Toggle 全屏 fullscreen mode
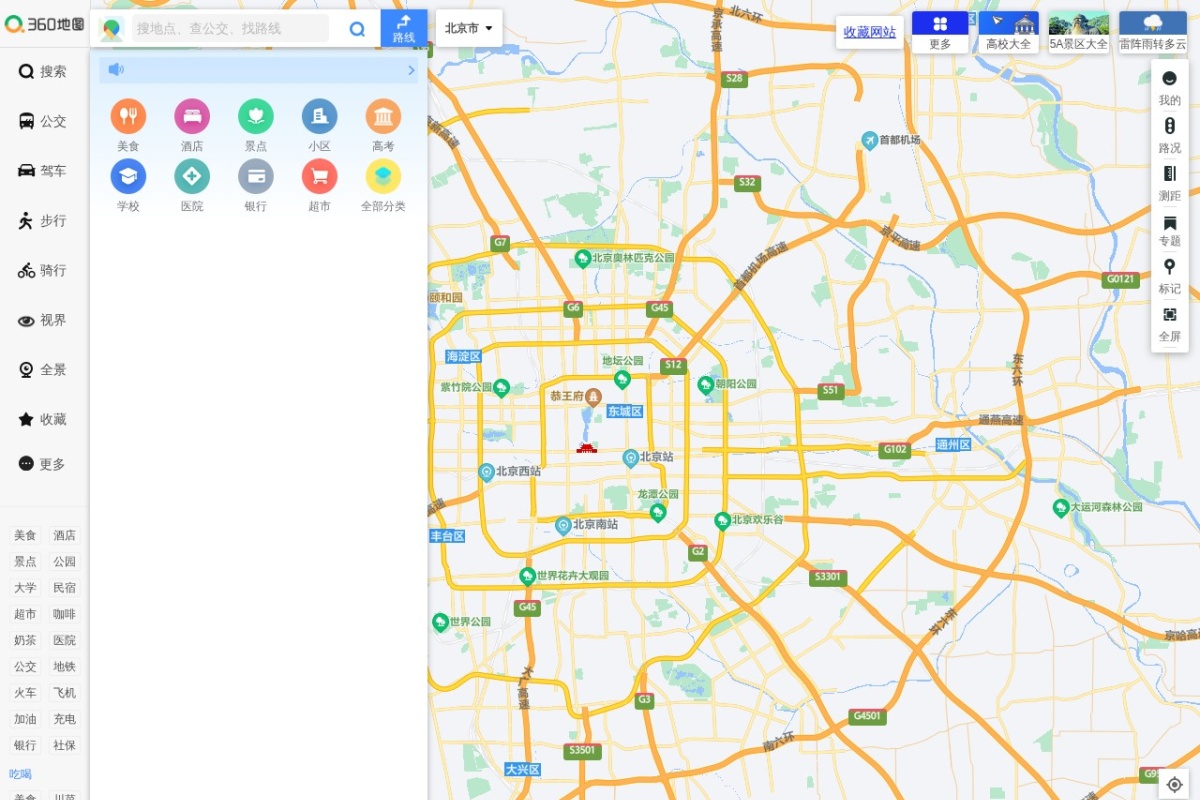1200x800 pixels. 1170,324
